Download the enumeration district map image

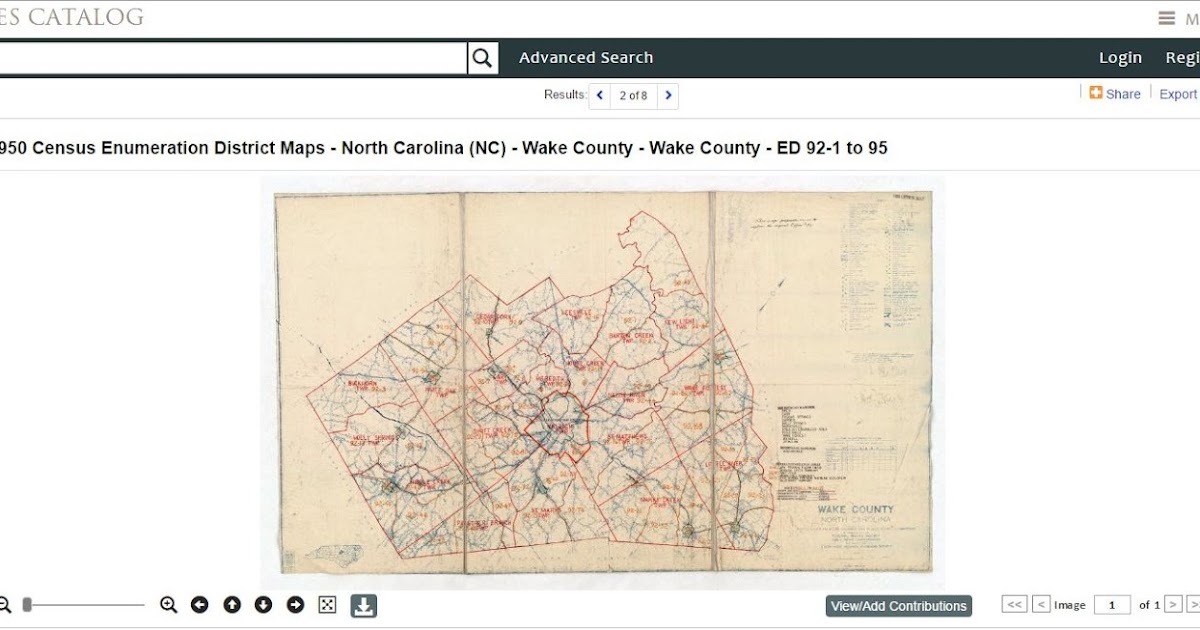tap(363, 604)
